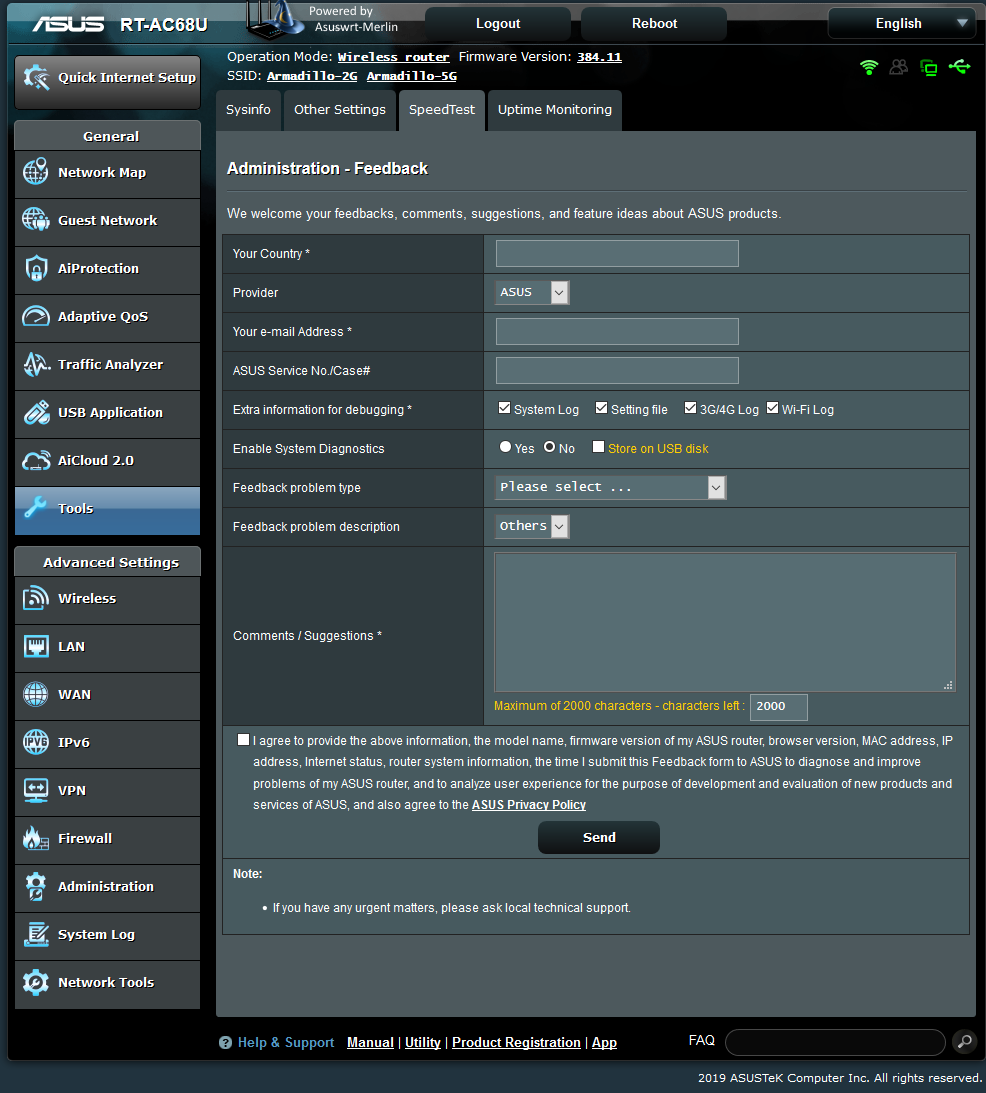
Task: Open the App link in footer
Action: coord(605,1042)
